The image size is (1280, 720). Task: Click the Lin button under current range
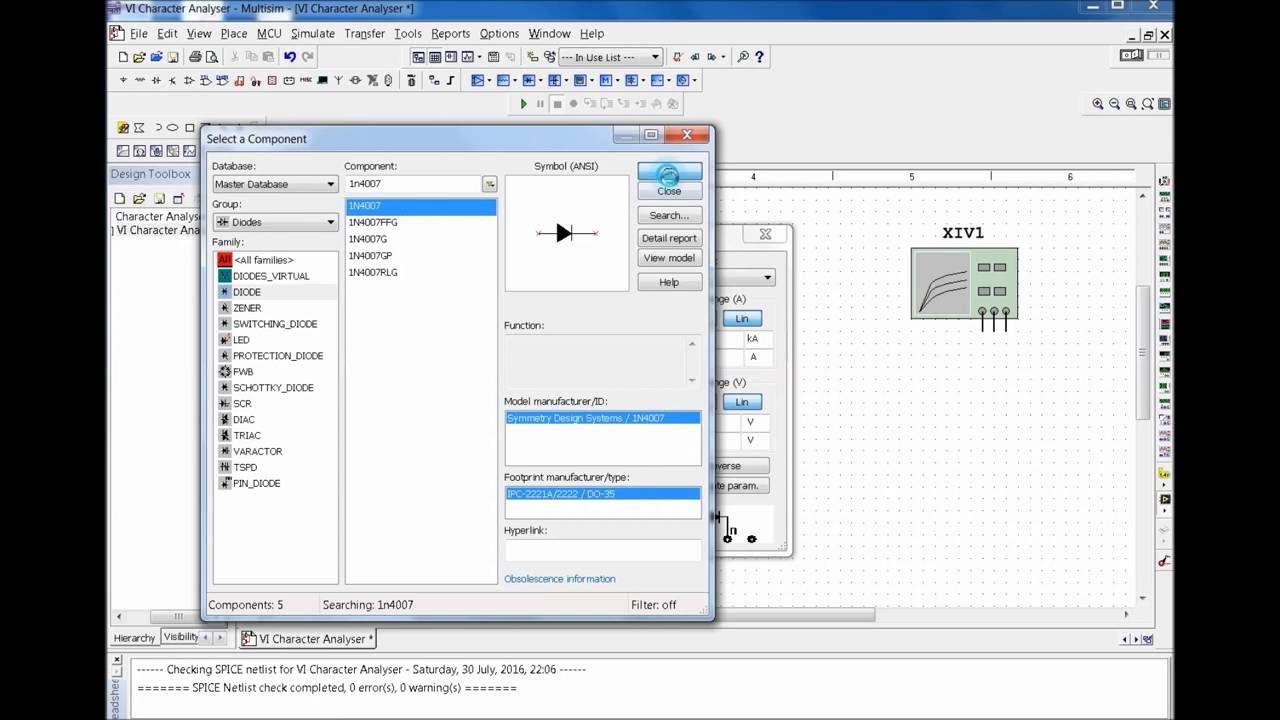point(742,318)
